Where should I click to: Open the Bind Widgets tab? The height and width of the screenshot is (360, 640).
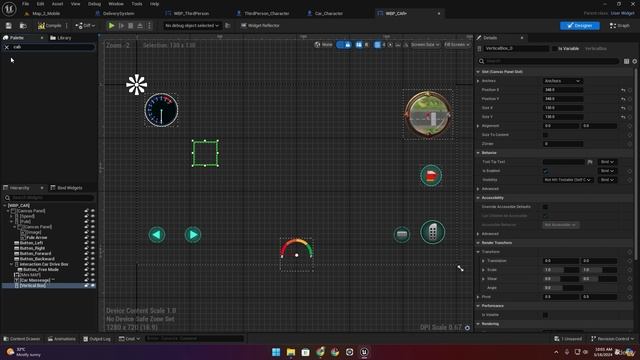pos(66,188)
